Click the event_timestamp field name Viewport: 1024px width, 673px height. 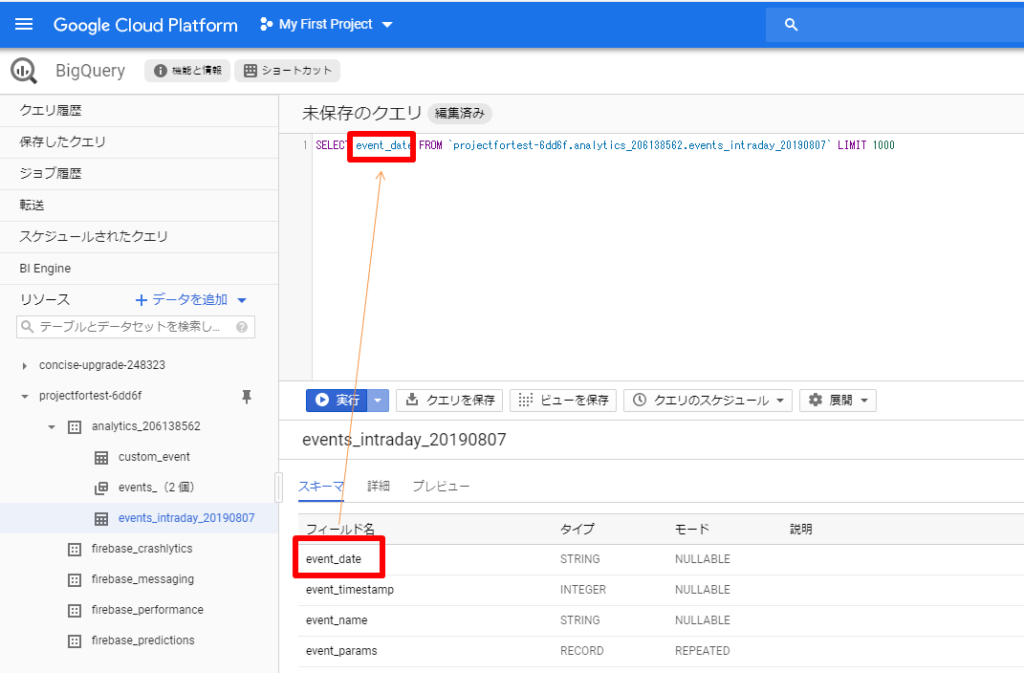(x=349, y=589)
